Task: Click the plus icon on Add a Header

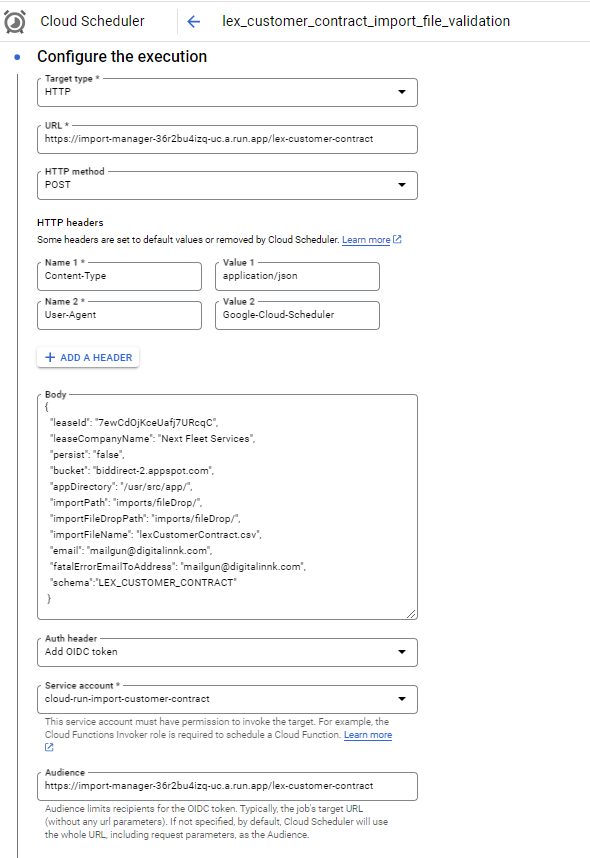Action: [x=50, y=357]
